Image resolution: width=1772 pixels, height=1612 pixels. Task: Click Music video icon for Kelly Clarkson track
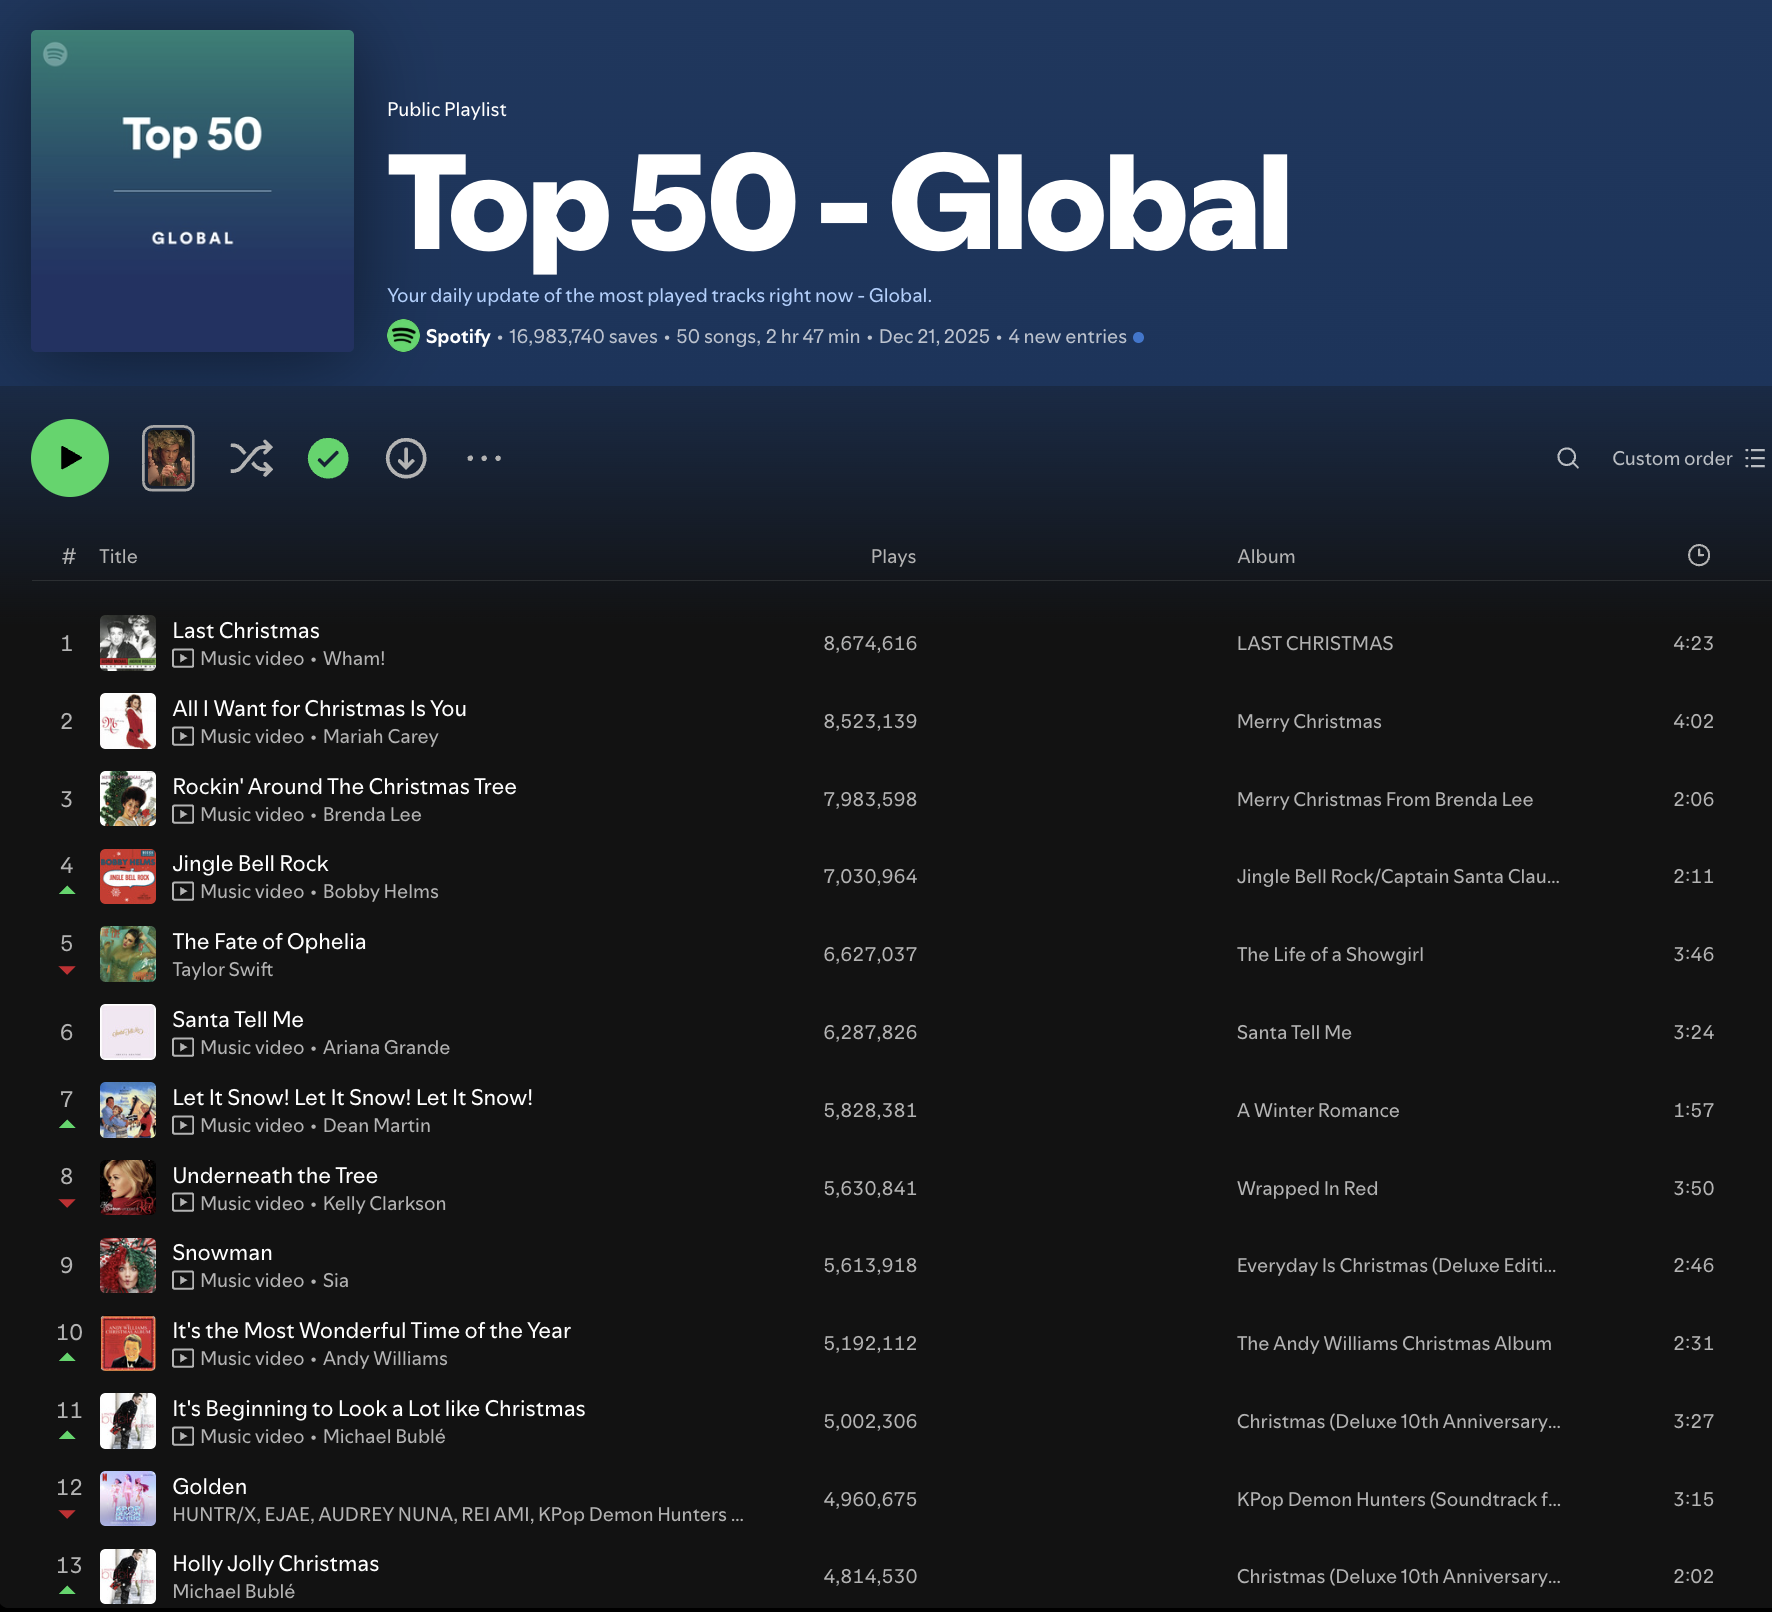[x=183, y=1203]
